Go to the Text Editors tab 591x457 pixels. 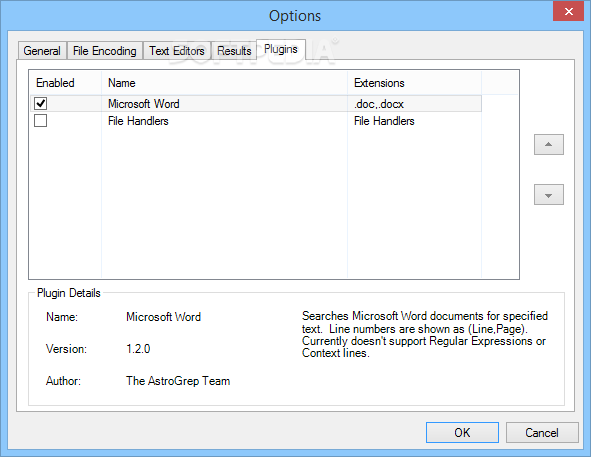coord(177,51)
